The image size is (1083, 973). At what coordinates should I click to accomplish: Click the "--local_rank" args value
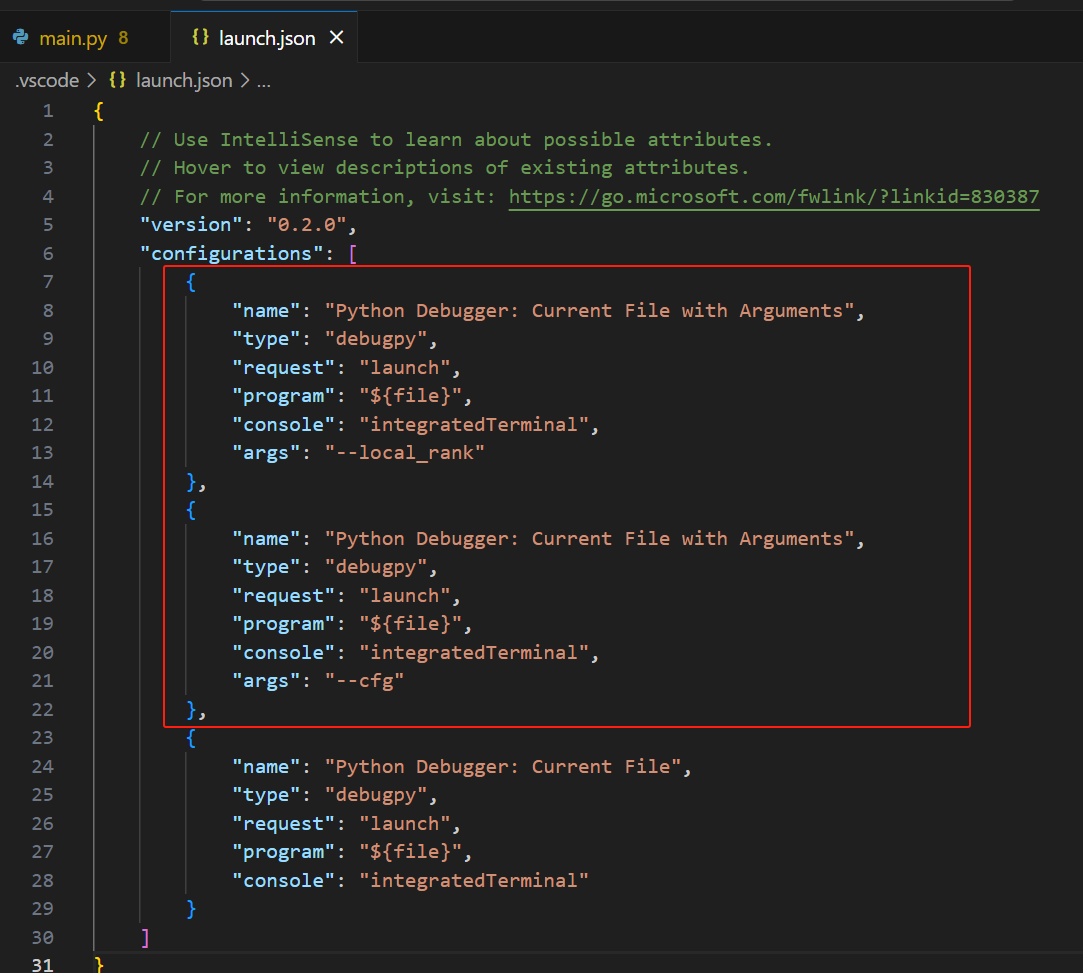pos(405,453)
